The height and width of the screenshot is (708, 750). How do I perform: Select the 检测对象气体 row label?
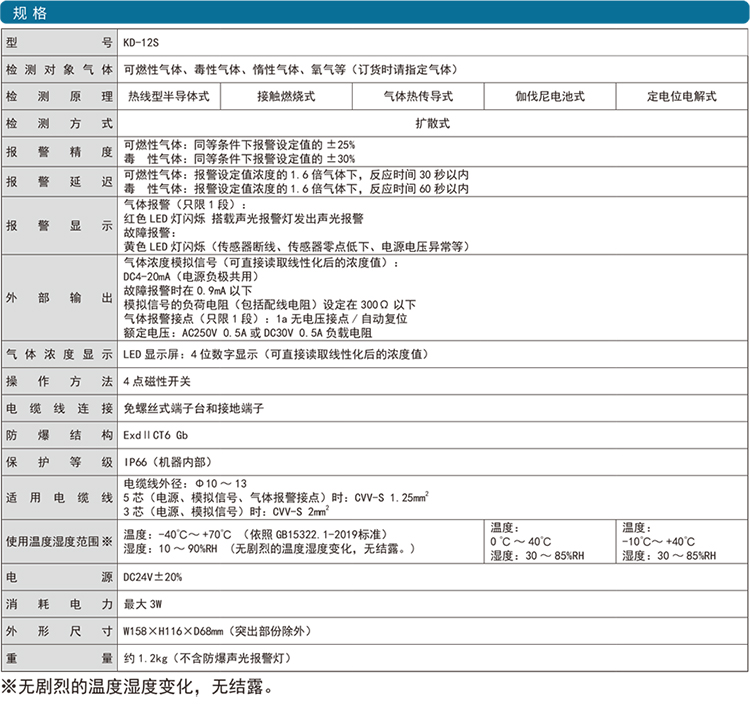tap(59, 70)
